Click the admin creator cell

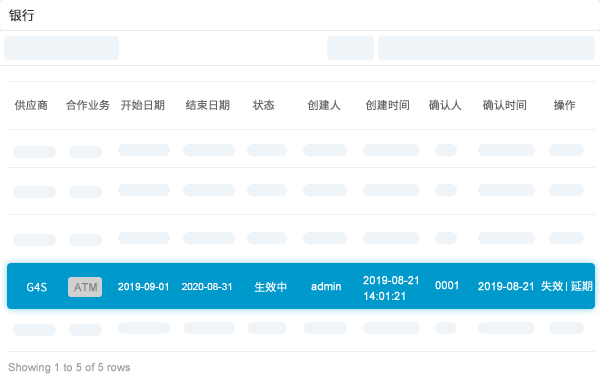(x=326, y=286)
